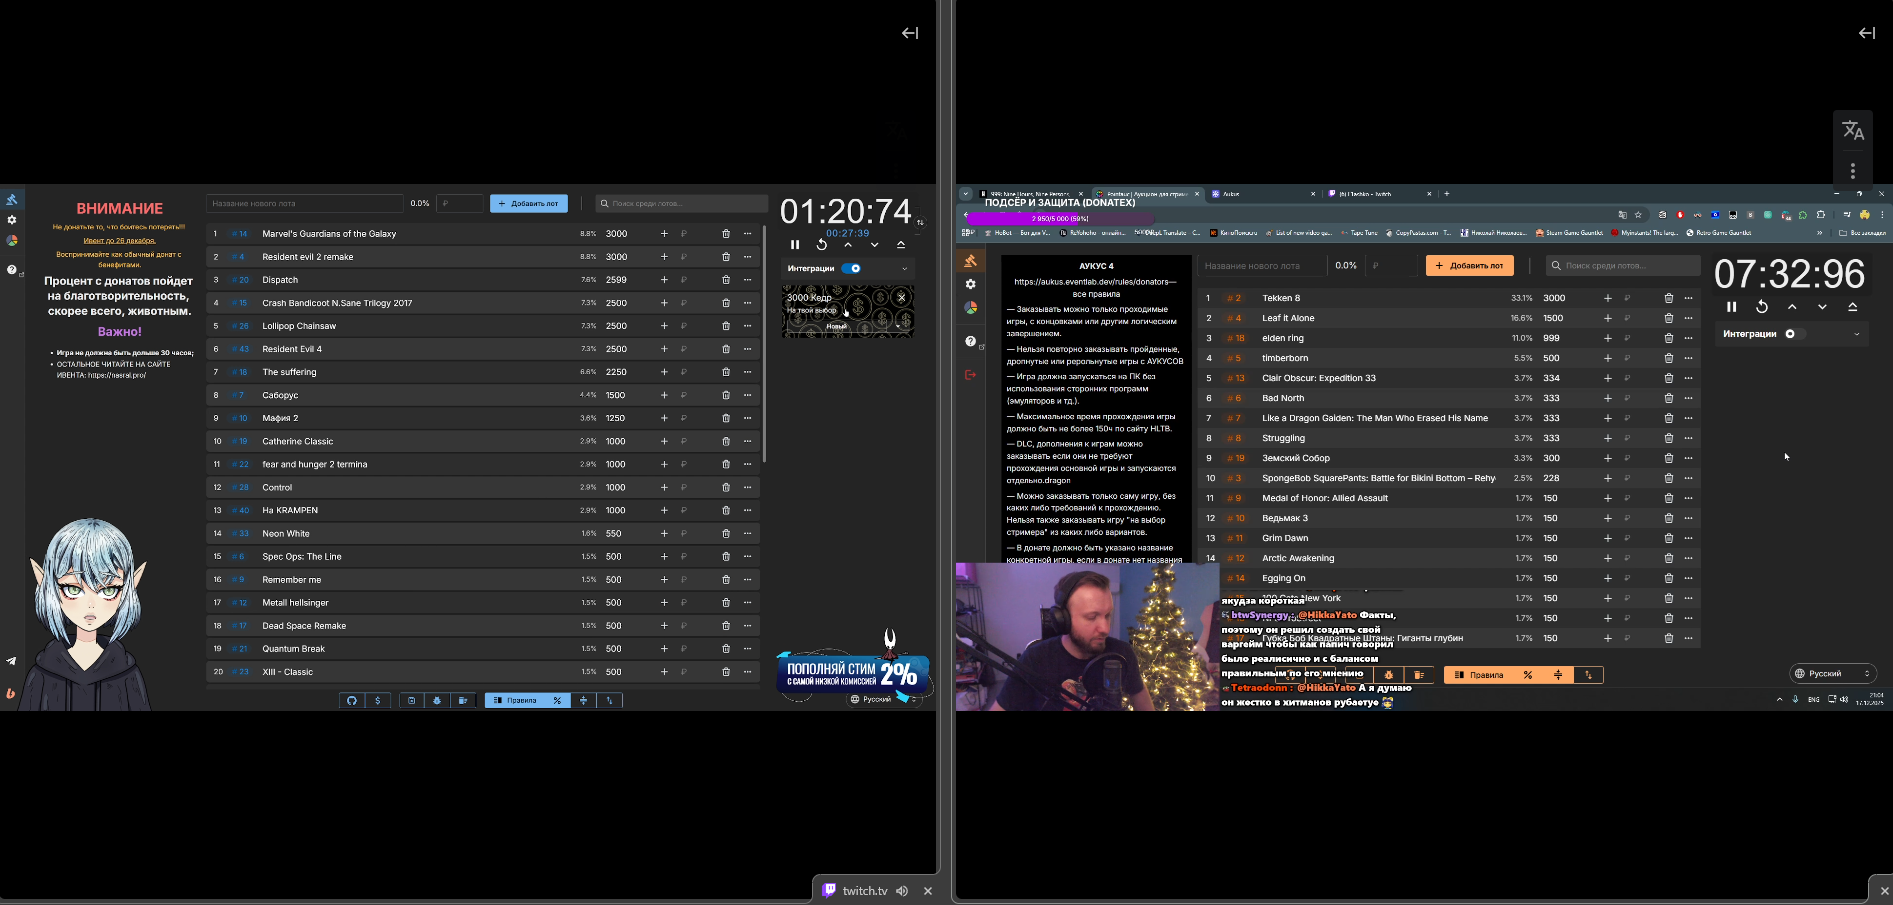Toggle percent display in right bottom toolbar

(x=1528, y=675)
